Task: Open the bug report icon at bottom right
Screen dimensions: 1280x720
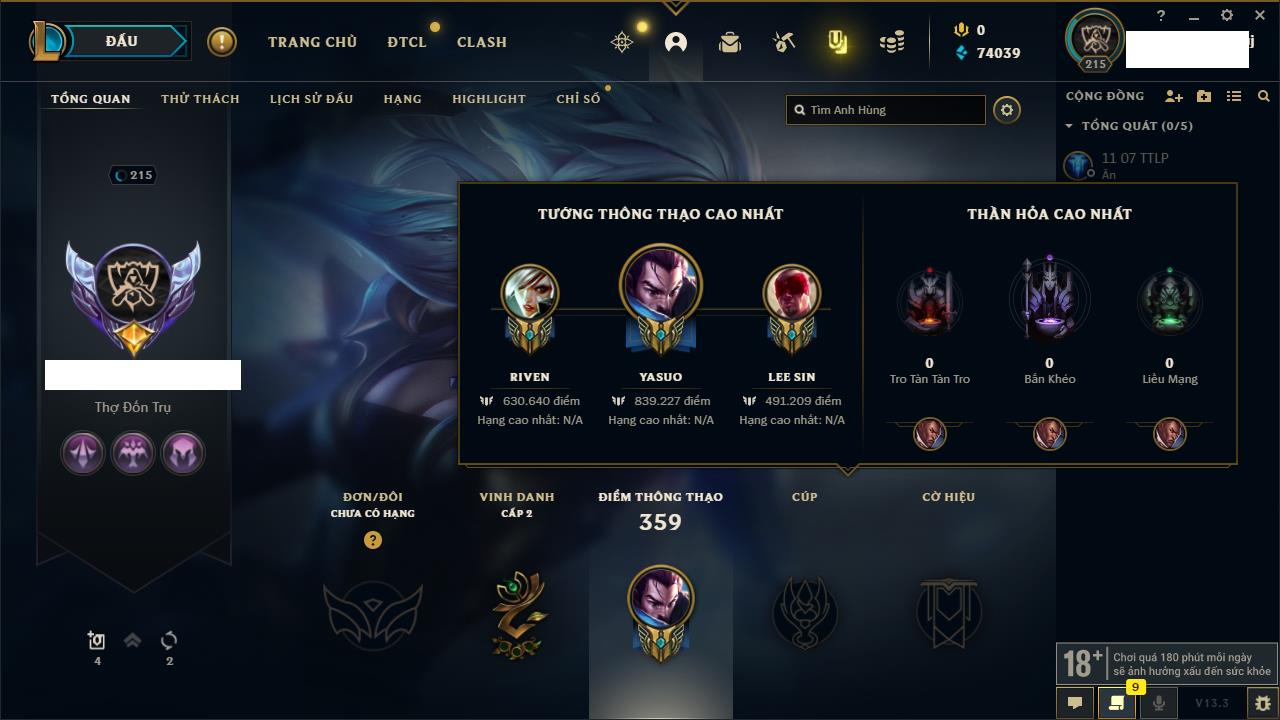Action: pos(1262,703)
